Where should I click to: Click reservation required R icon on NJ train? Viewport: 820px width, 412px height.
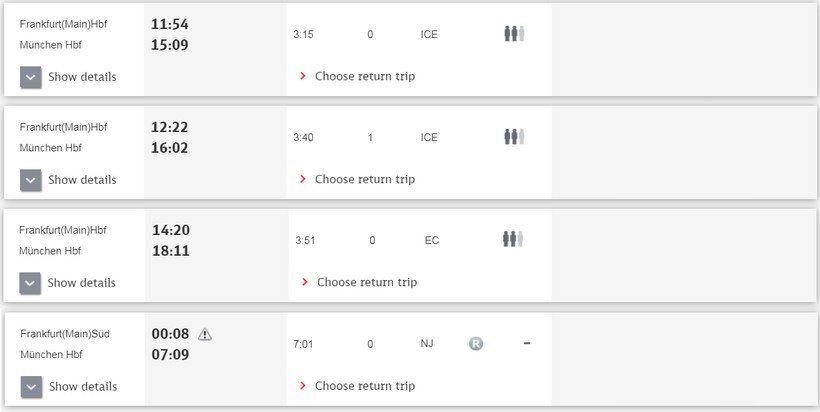click(x=476, y=344)
